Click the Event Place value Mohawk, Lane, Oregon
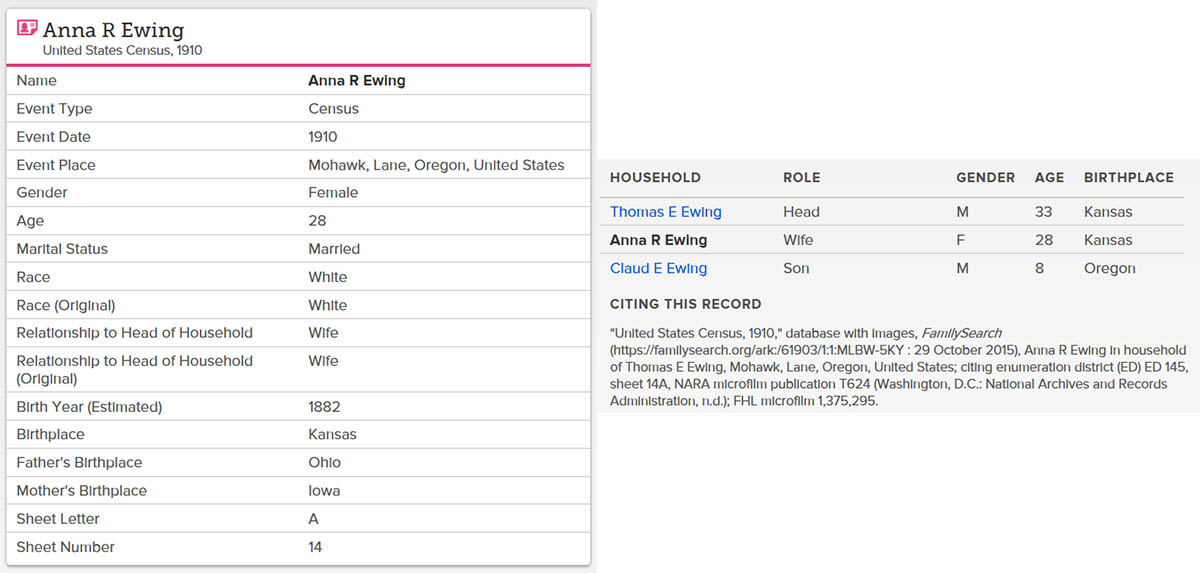Viewport: 1200px width, 573px height. [436, 165]
